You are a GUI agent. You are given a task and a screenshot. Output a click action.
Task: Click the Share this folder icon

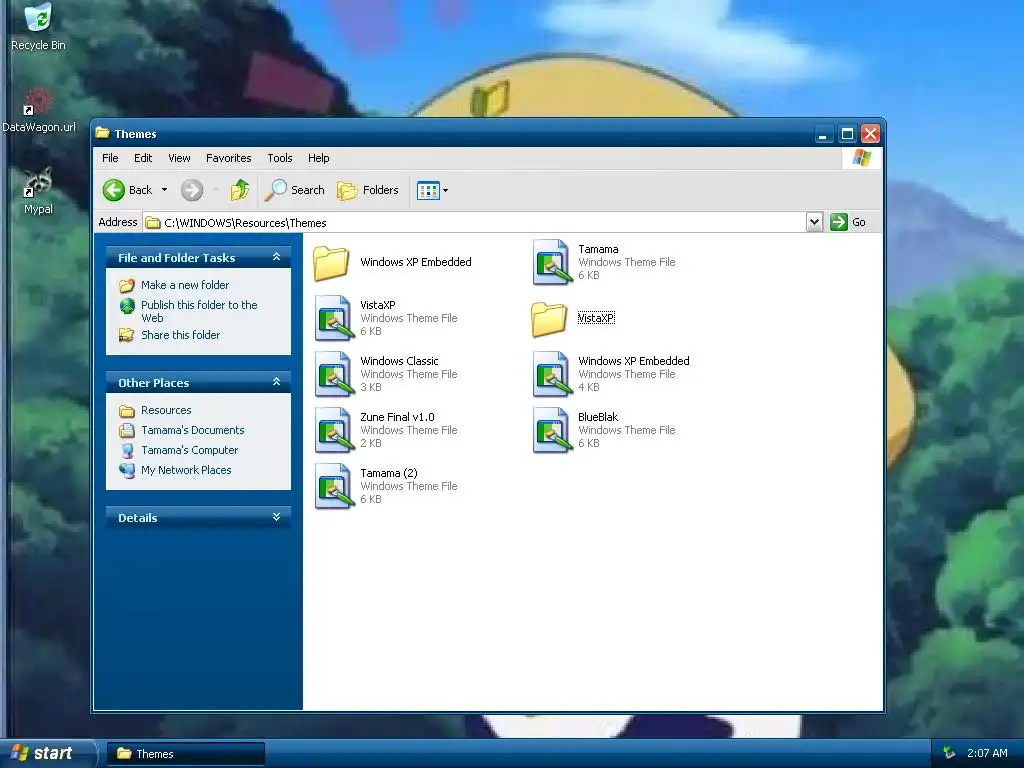(127, 335)
